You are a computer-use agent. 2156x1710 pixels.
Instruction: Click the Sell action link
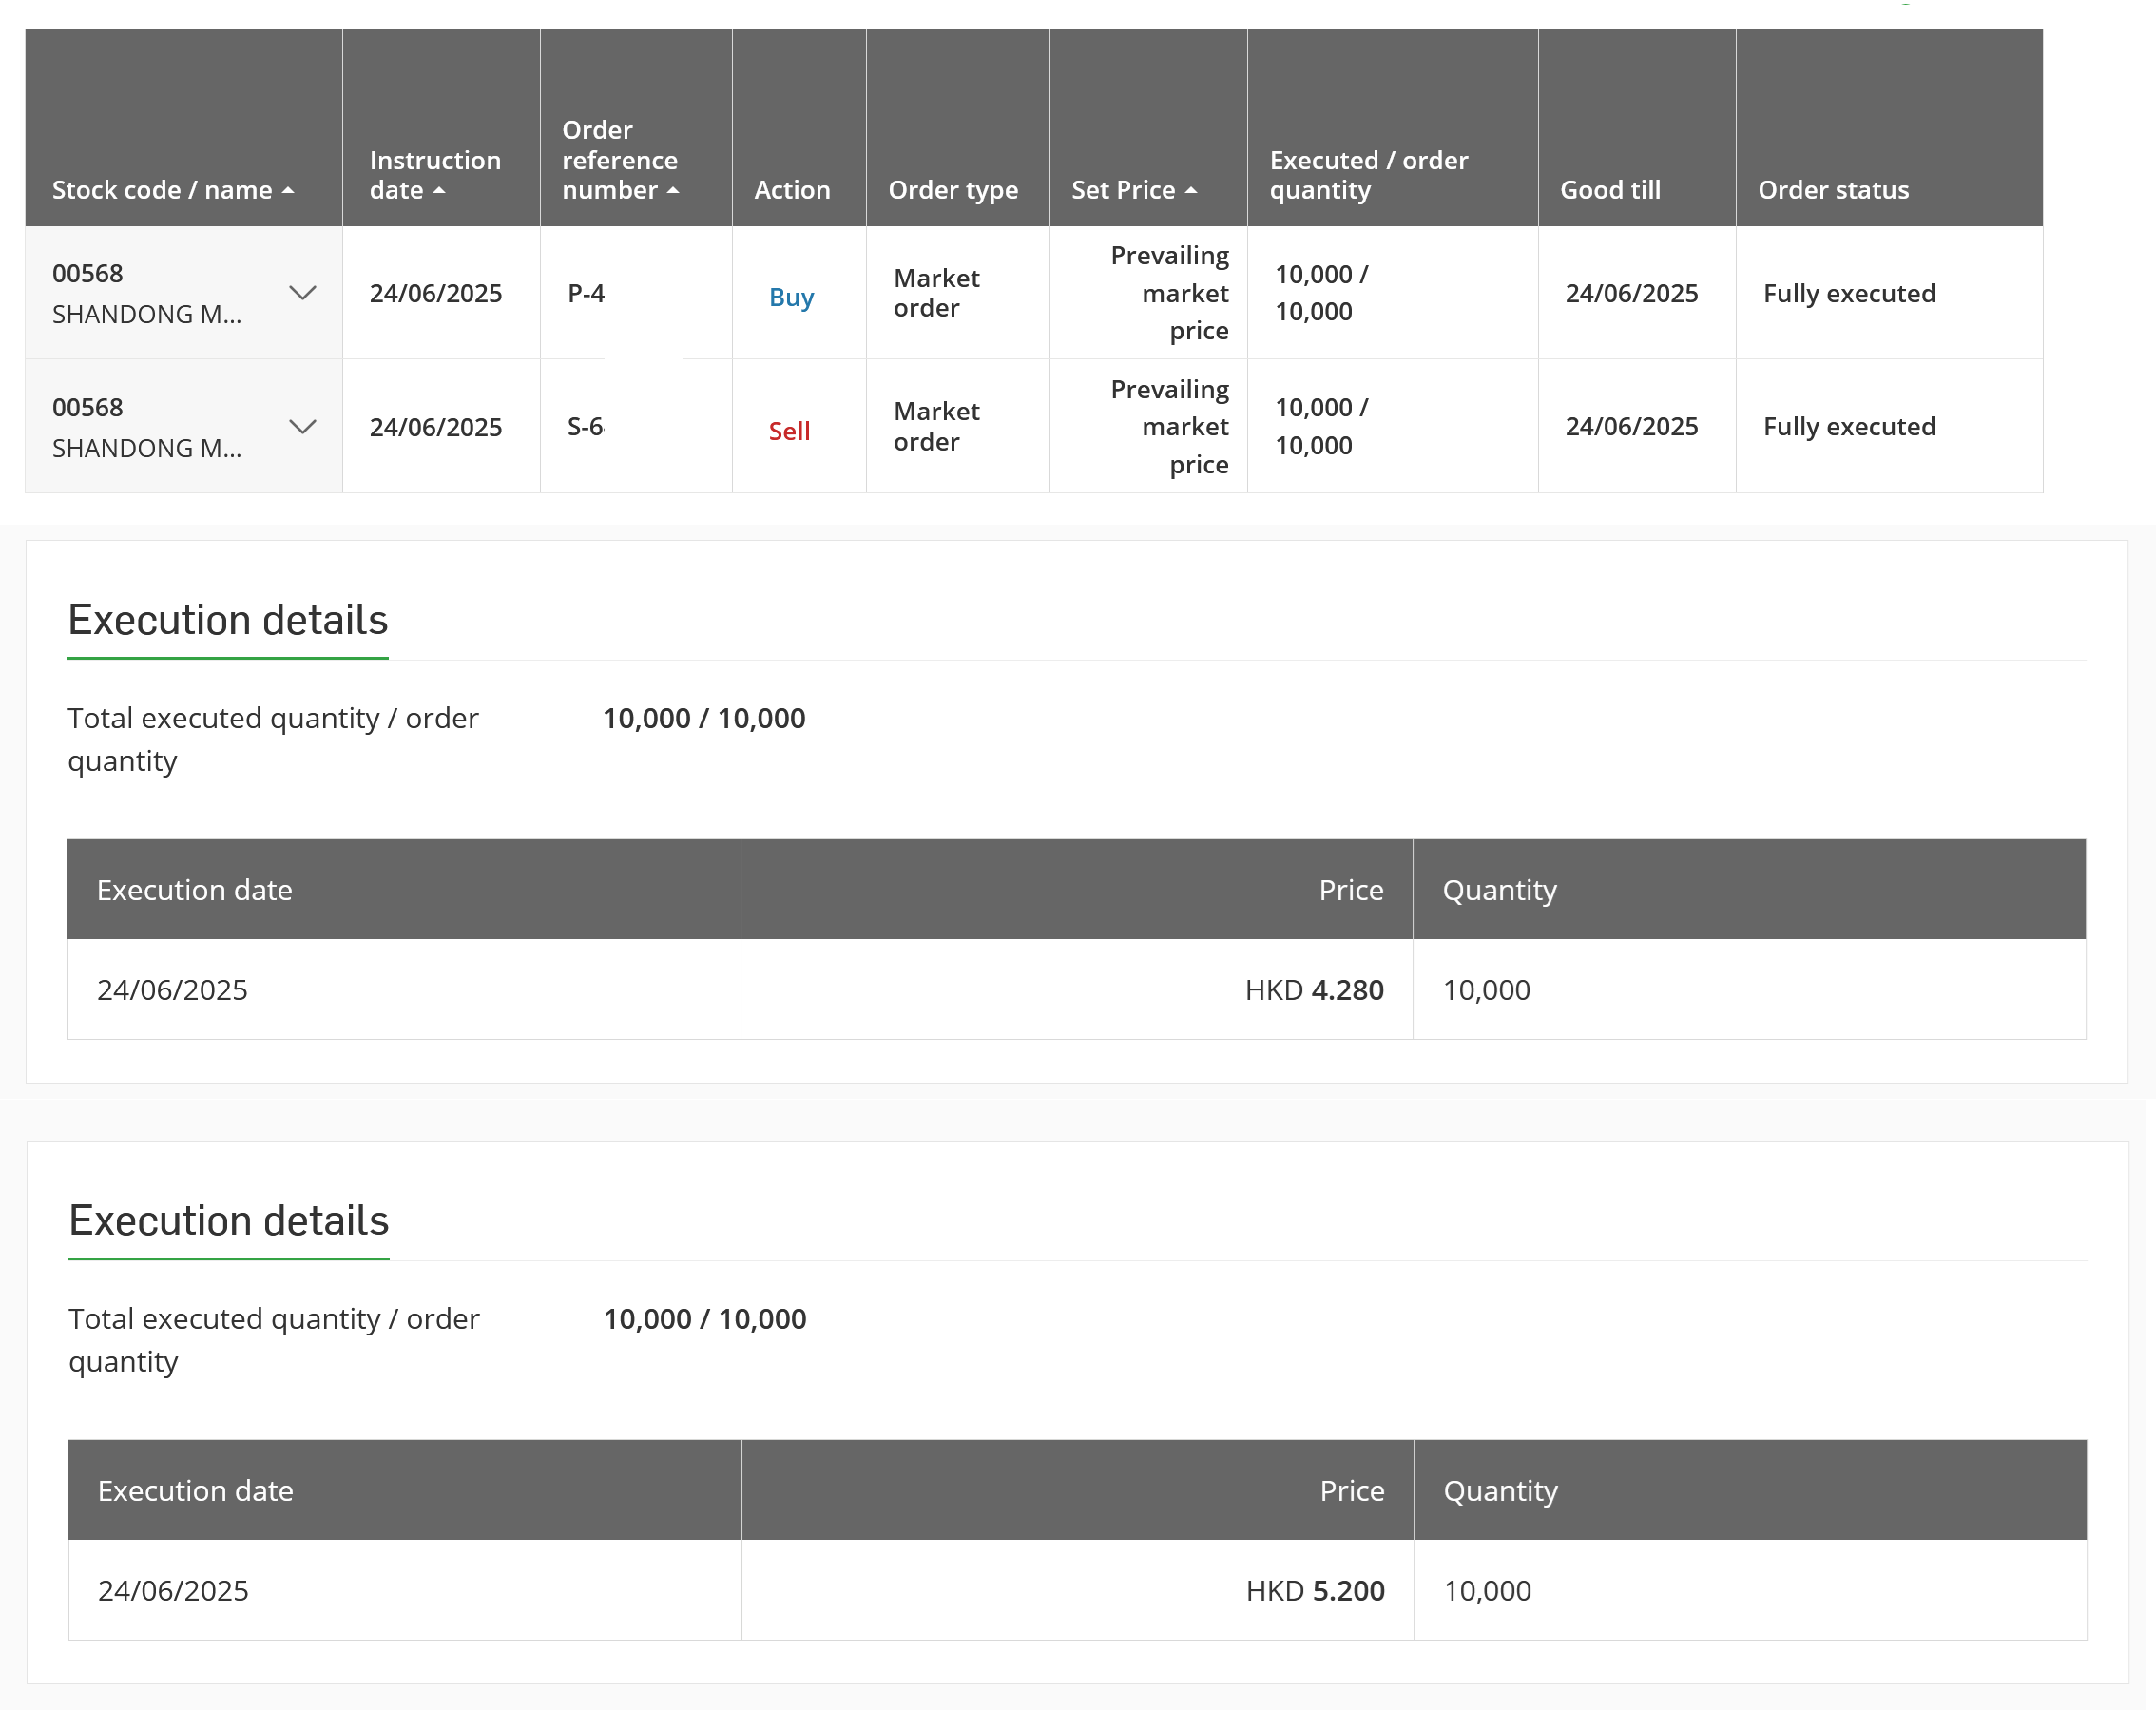(789, 431)
